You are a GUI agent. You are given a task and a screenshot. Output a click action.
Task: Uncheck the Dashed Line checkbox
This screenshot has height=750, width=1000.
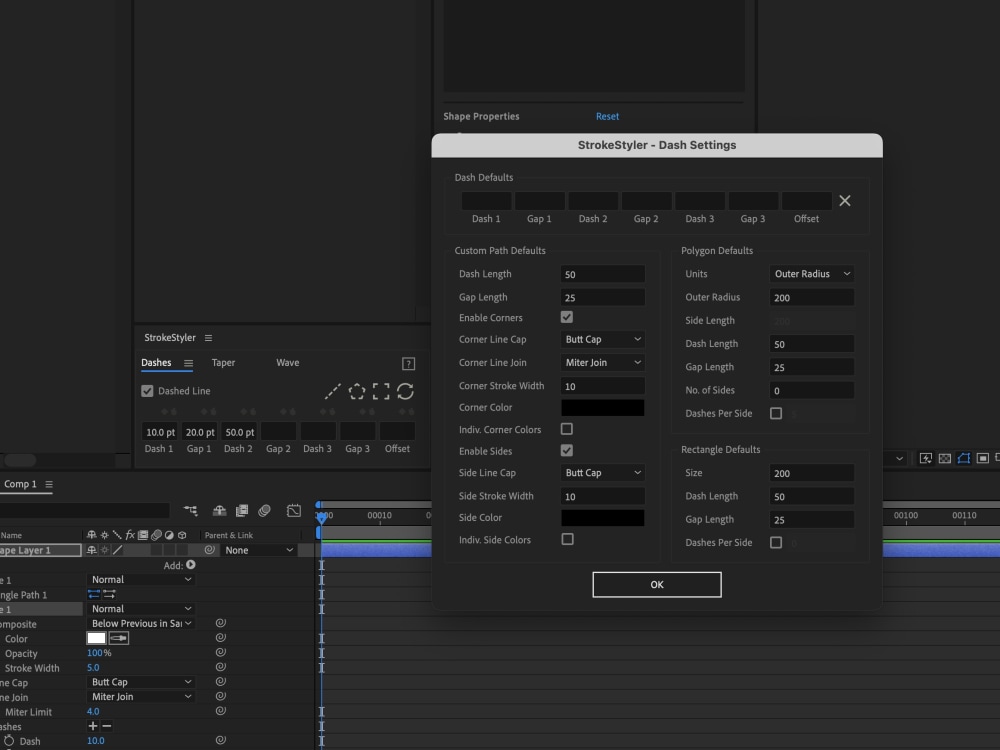click(x=147, y=391)
